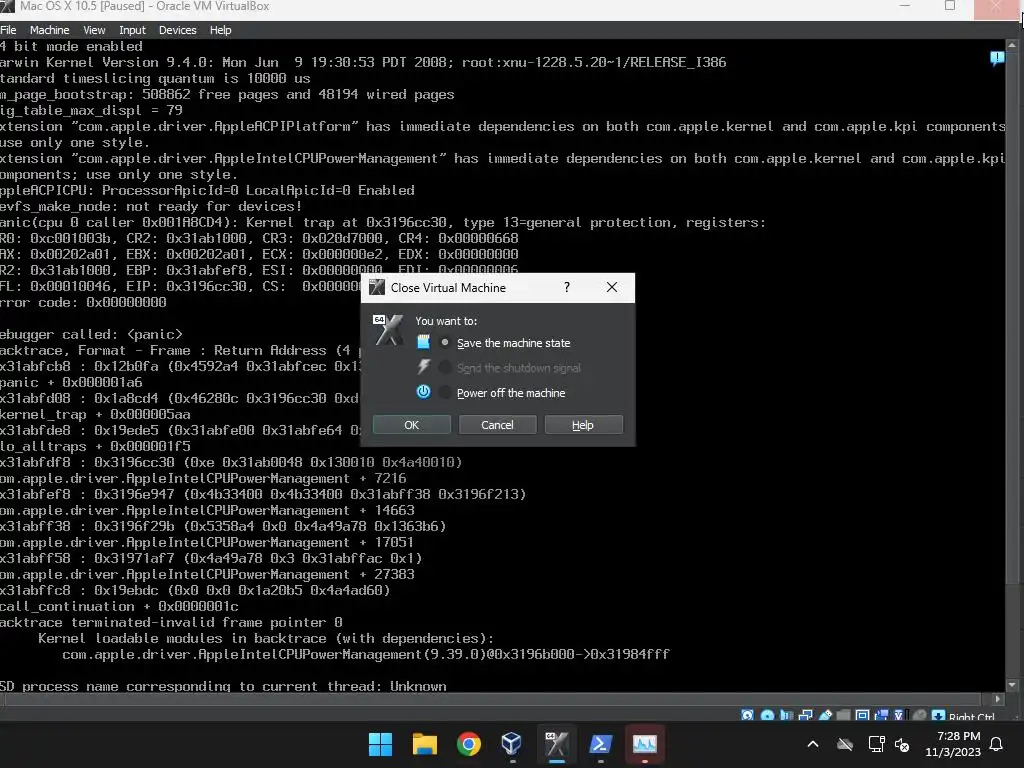Image resolution: width=1024 pixels, height=768 pixels.
Task: Click vertical scrollbar down arrow
Action: coord(1012,685)
